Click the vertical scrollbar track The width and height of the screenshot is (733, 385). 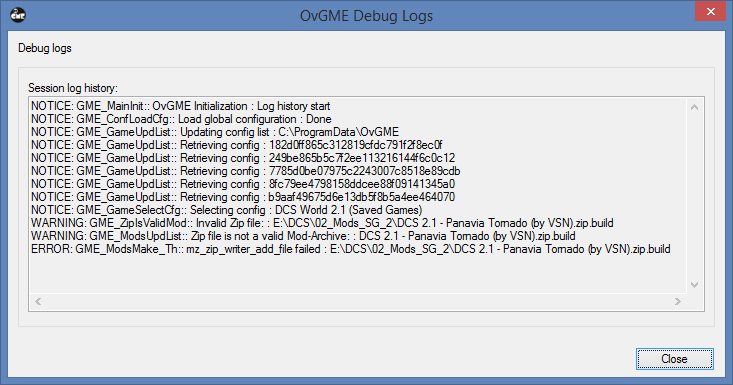[695, 196]
